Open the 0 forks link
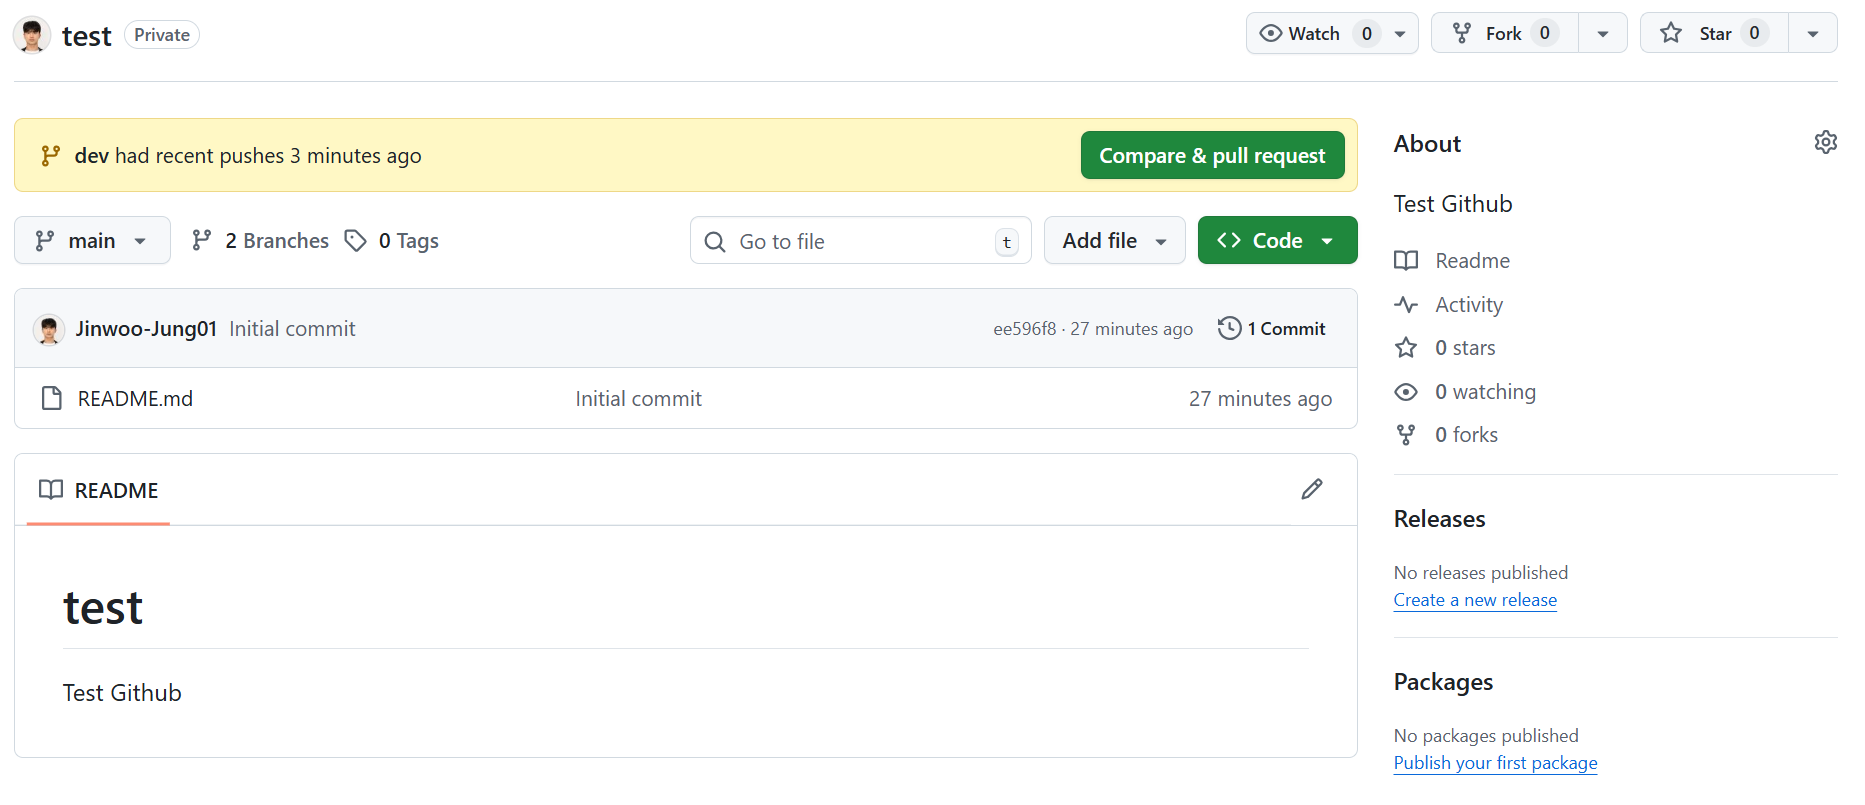Viewport: 1865px width, 805px height. (1466, 434)
